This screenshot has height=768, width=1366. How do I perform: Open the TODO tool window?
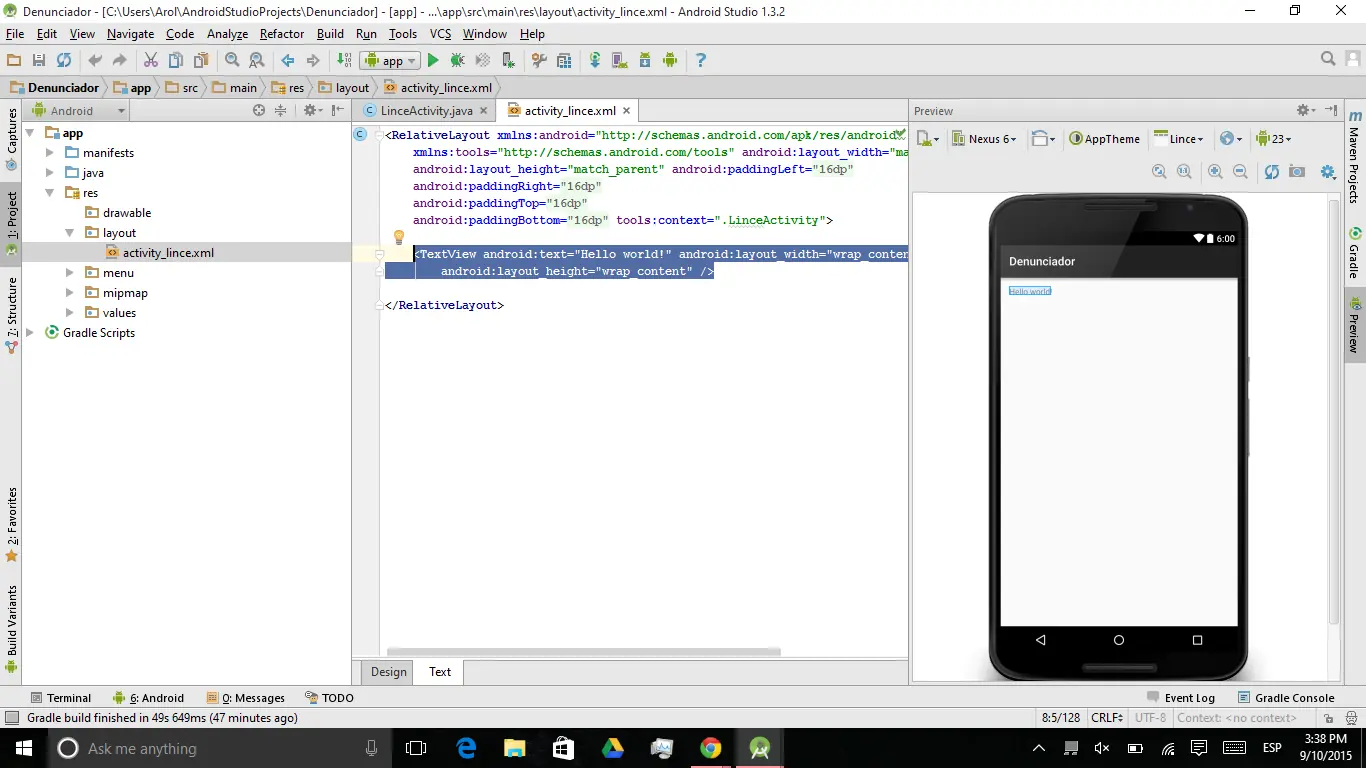pyautogui.click(x=329, y=698)
